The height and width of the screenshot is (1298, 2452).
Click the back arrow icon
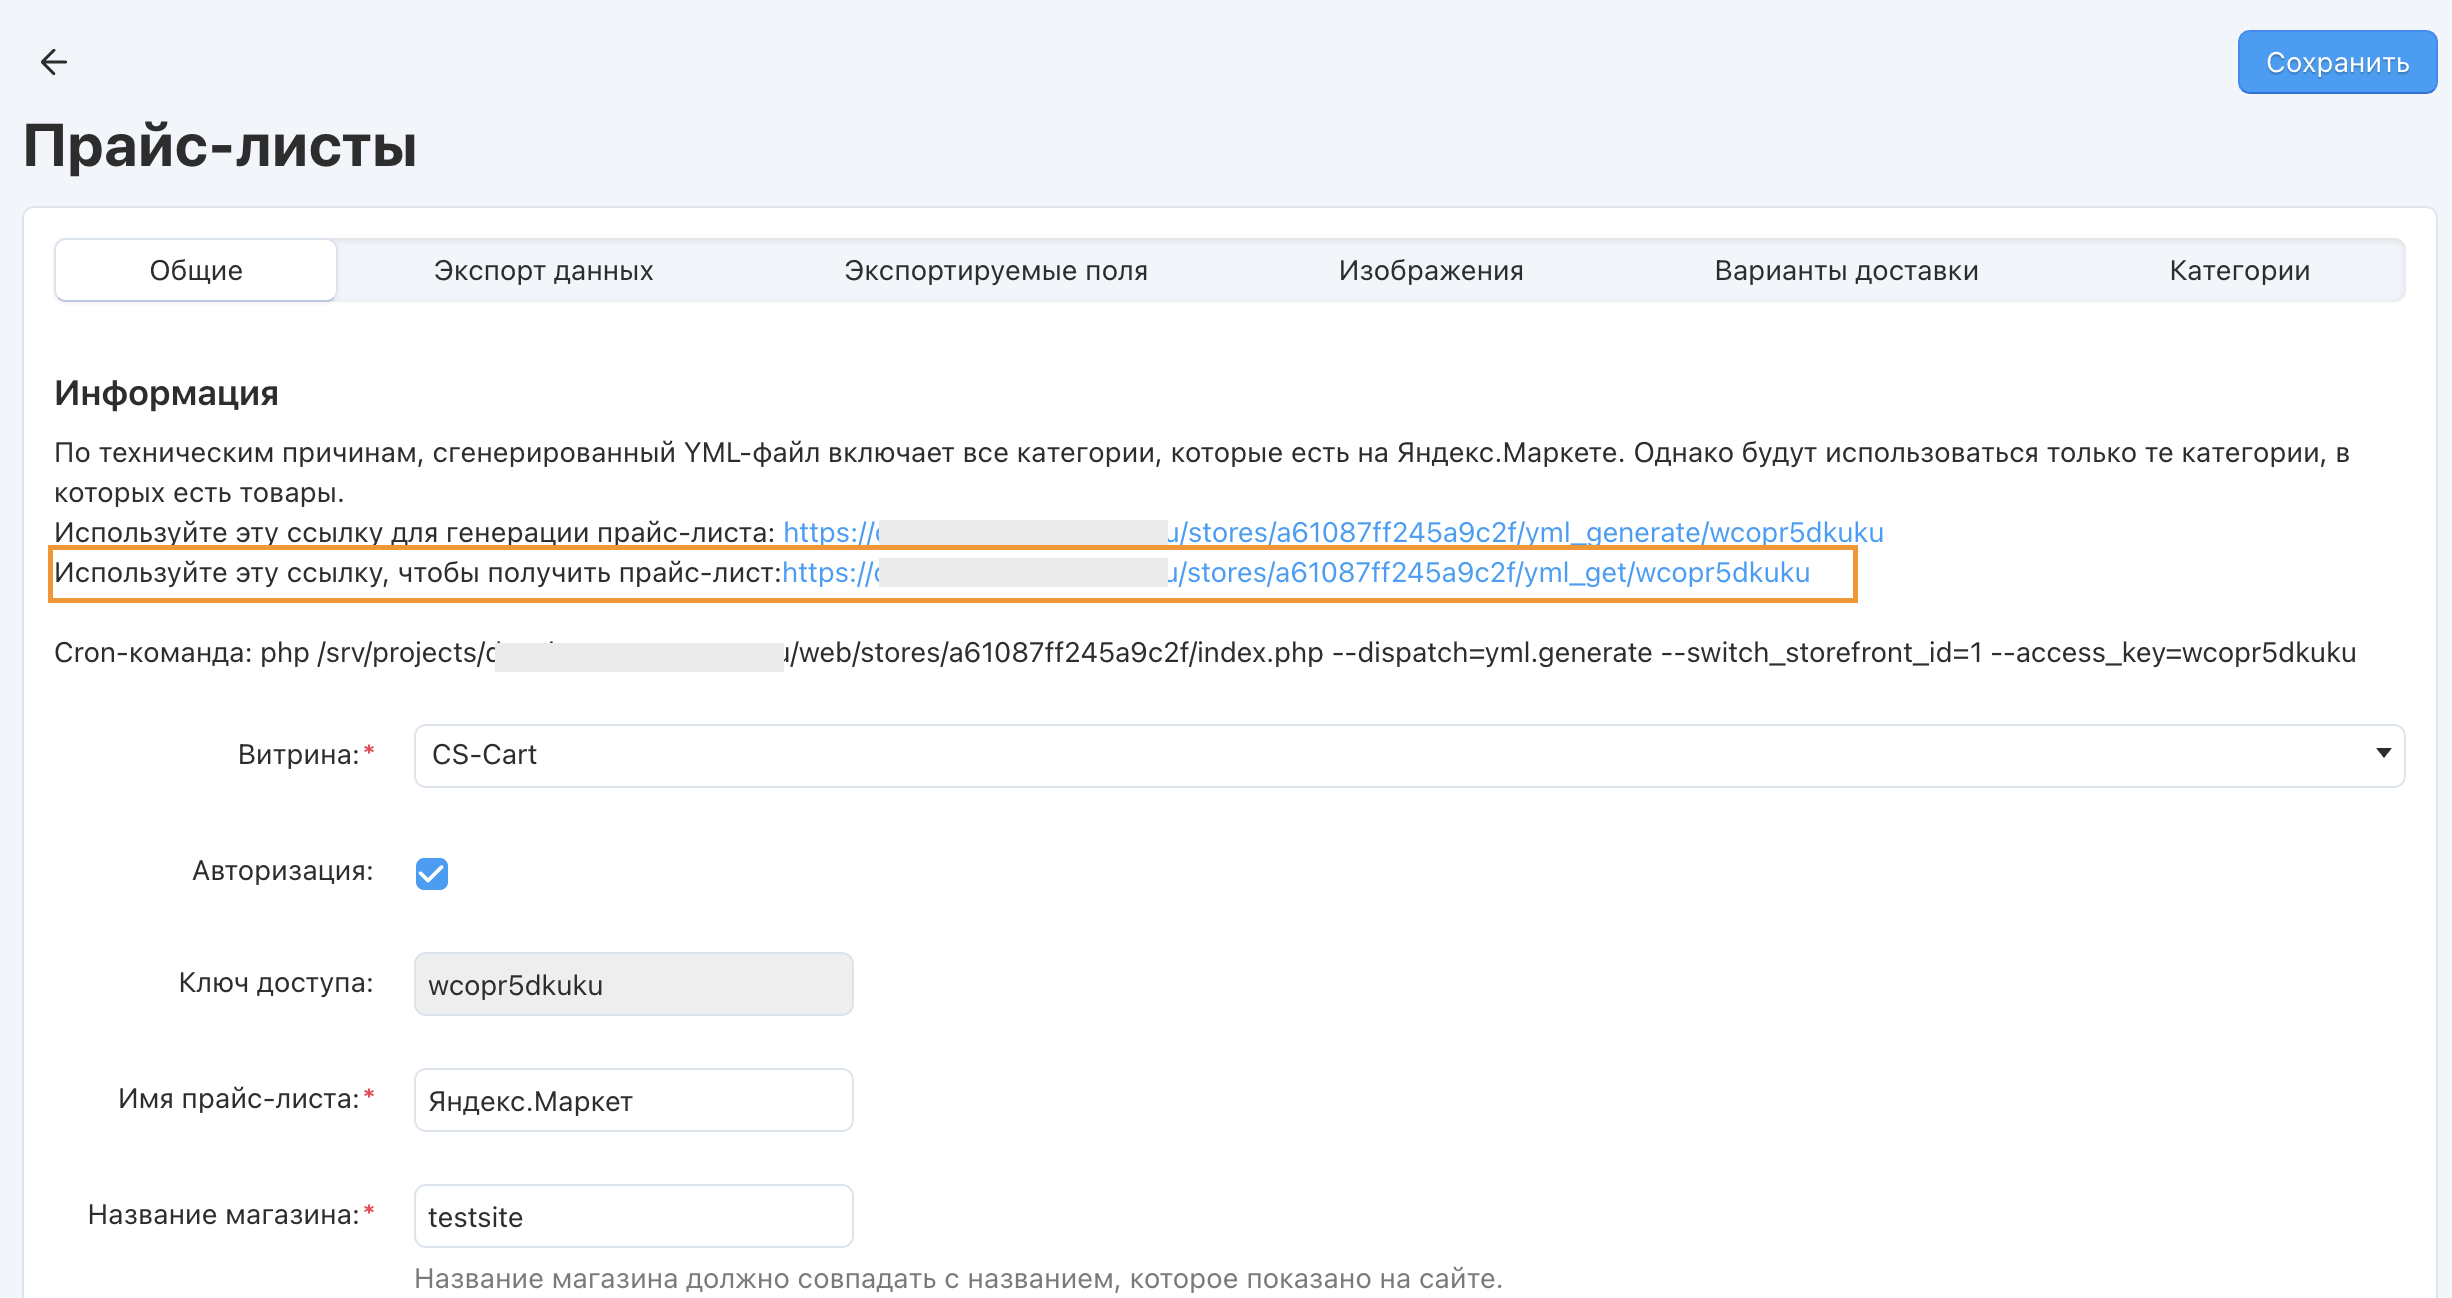(54, 62)
